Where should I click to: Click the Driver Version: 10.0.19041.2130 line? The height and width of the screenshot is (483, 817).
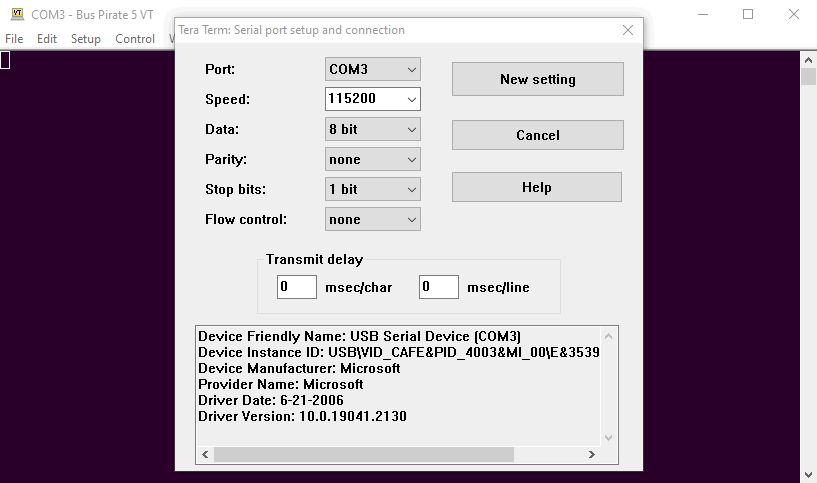point(302,416)
